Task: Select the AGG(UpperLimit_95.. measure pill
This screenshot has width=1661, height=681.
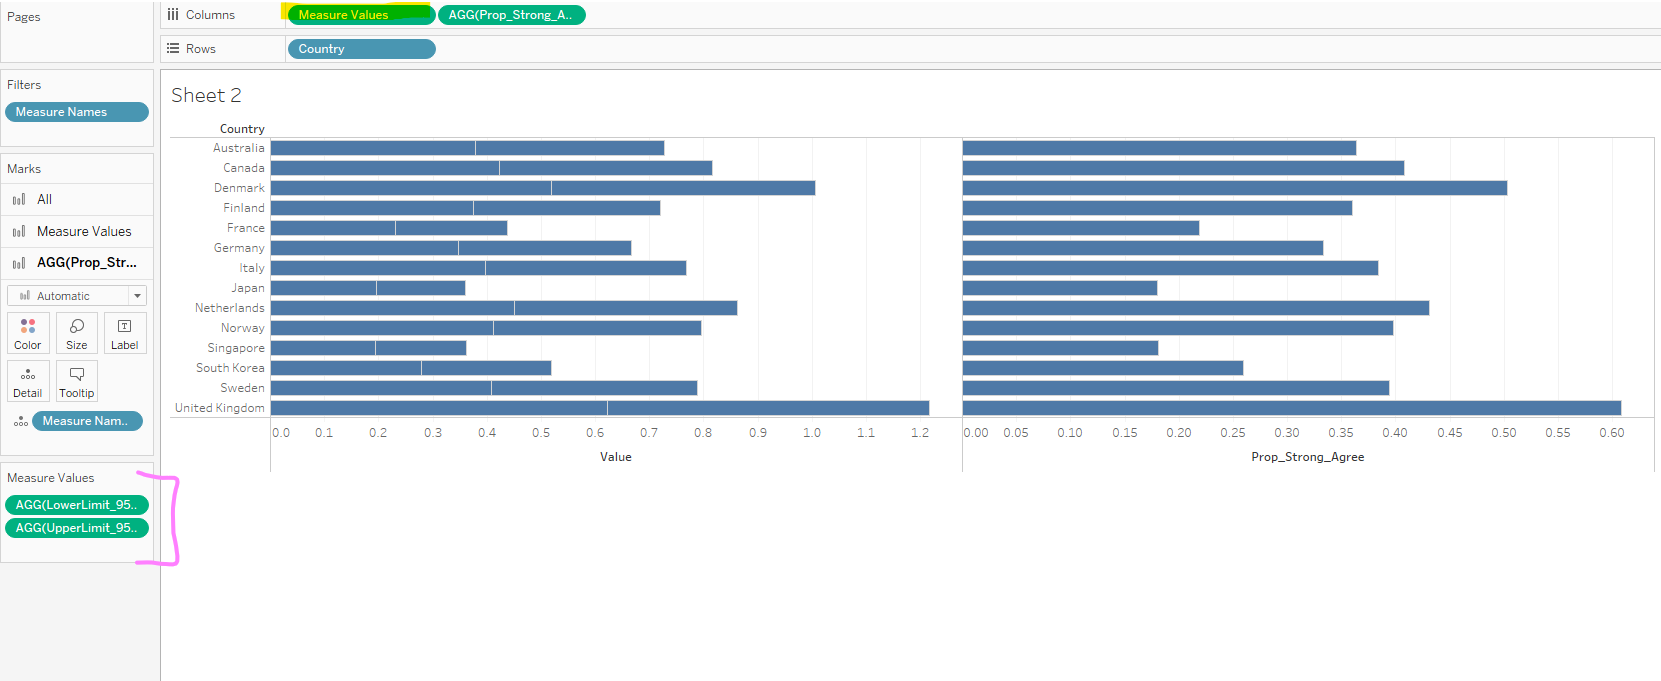Action: (76, 528)
